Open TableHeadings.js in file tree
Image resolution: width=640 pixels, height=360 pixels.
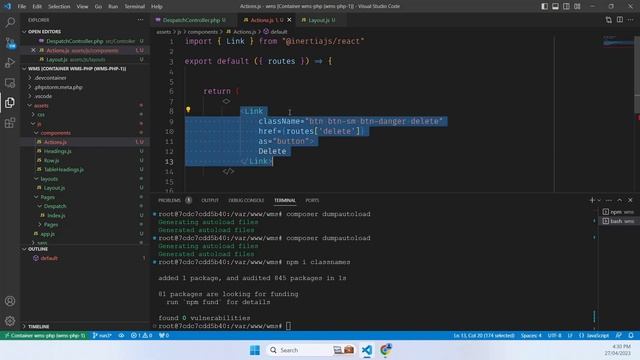64,169
